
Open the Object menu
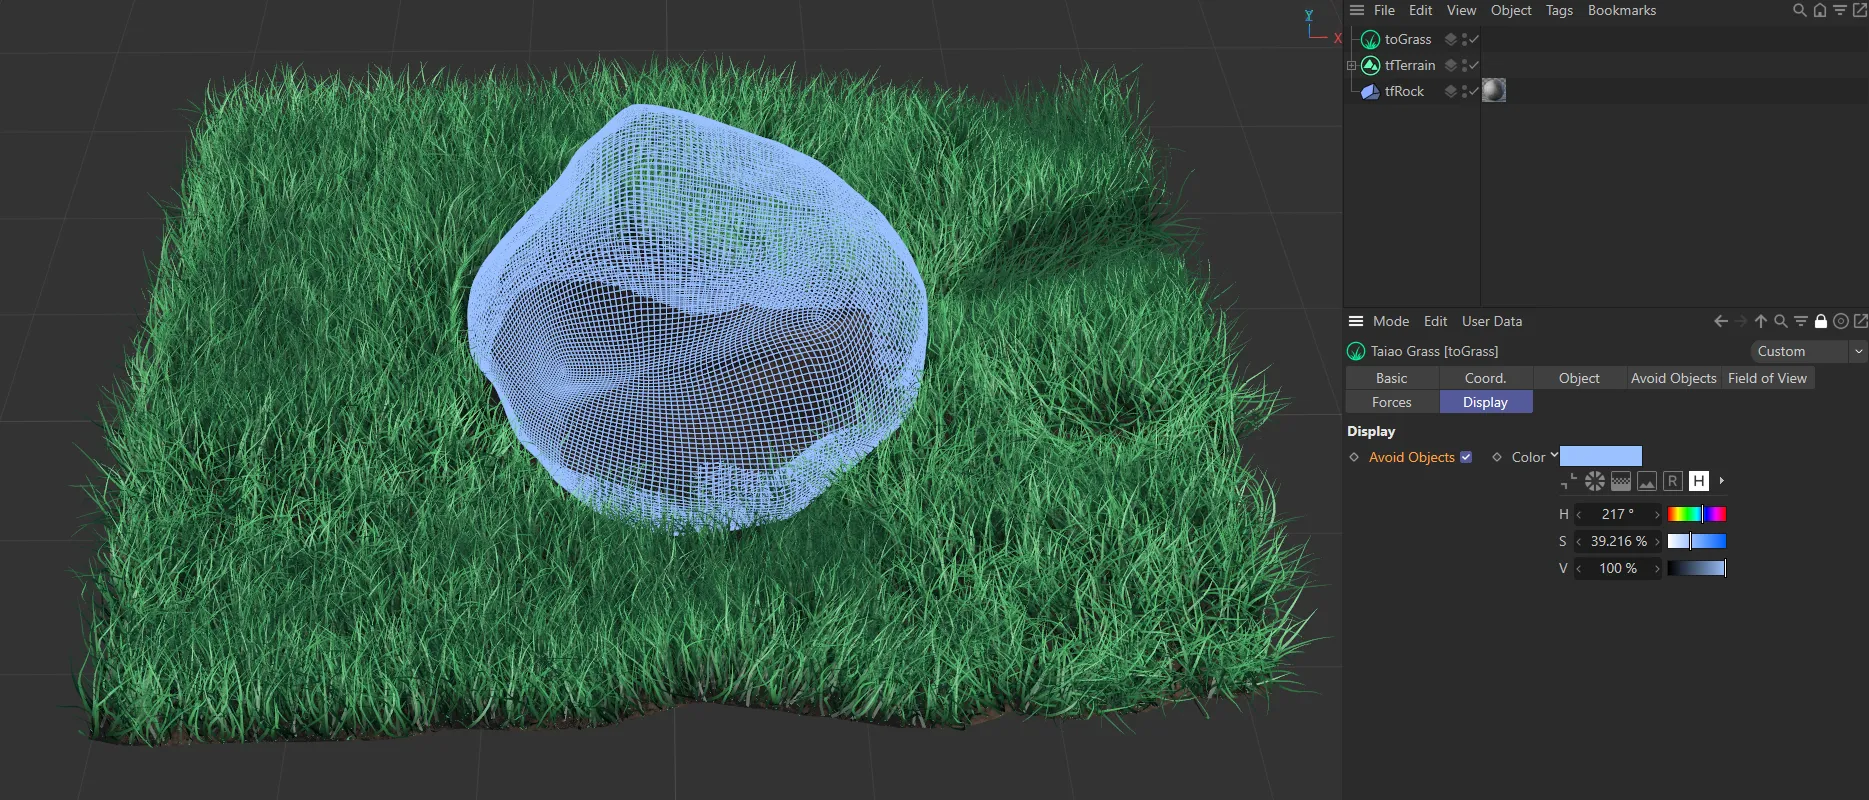tap(1511, 10)
